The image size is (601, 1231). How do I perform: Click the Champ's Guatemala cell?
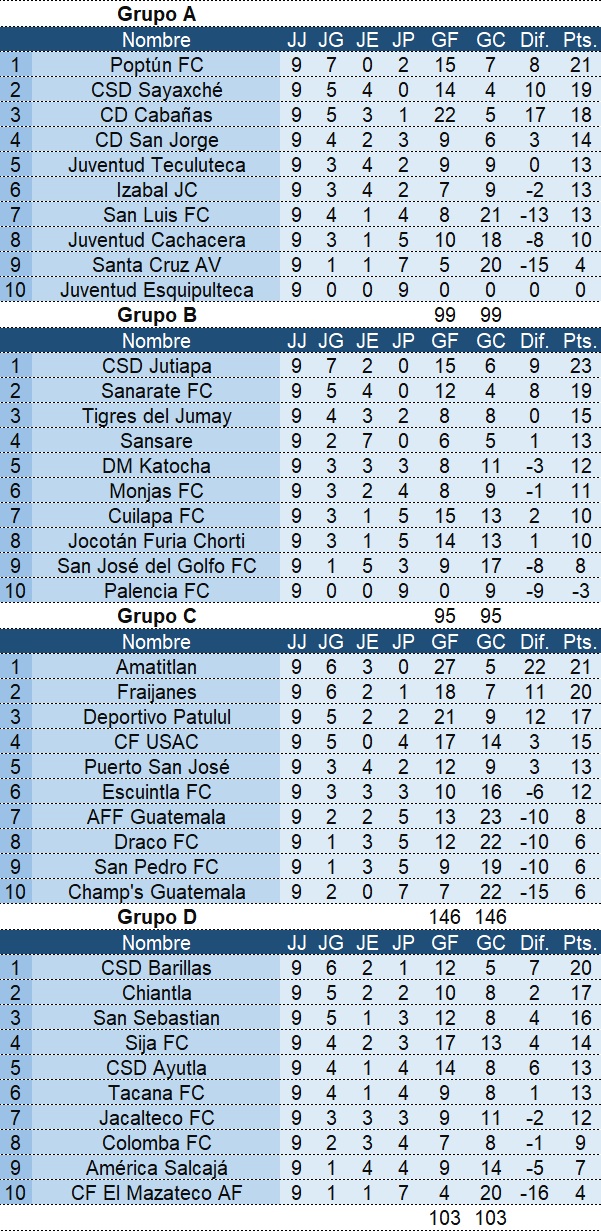[x=156, y=892]
